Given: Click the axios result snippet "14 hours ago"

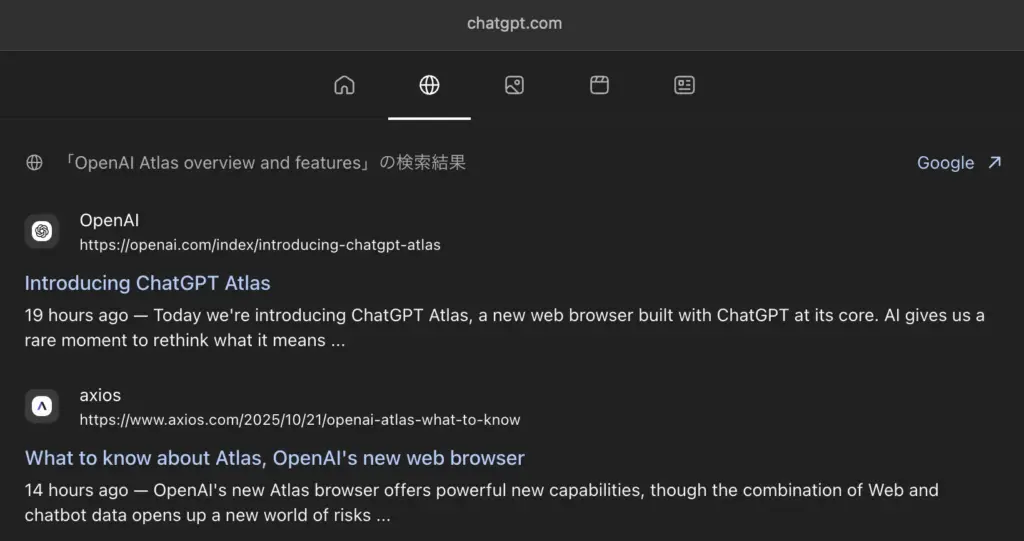Looking at the screenshot, I should pyautogui.click(x=77, y=491).
